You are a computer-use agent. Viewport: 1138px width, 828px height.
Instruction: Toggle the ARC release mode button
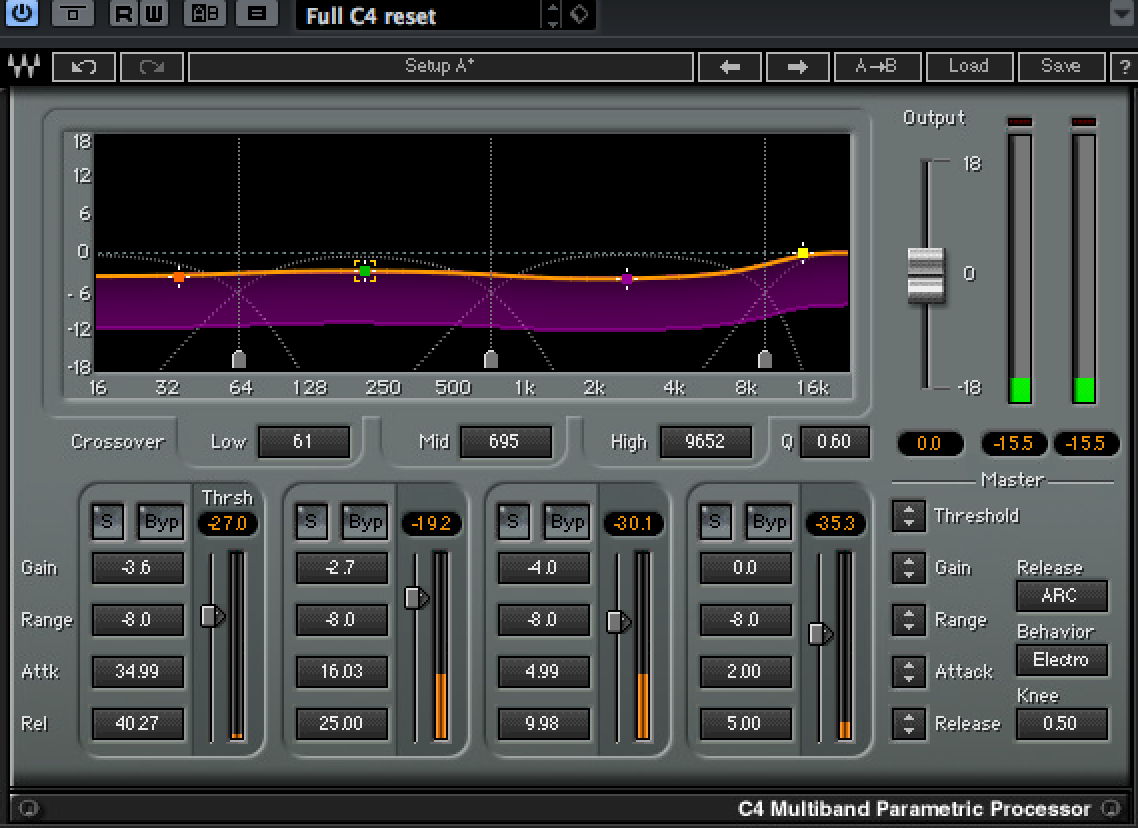(x=1062, y=596)
